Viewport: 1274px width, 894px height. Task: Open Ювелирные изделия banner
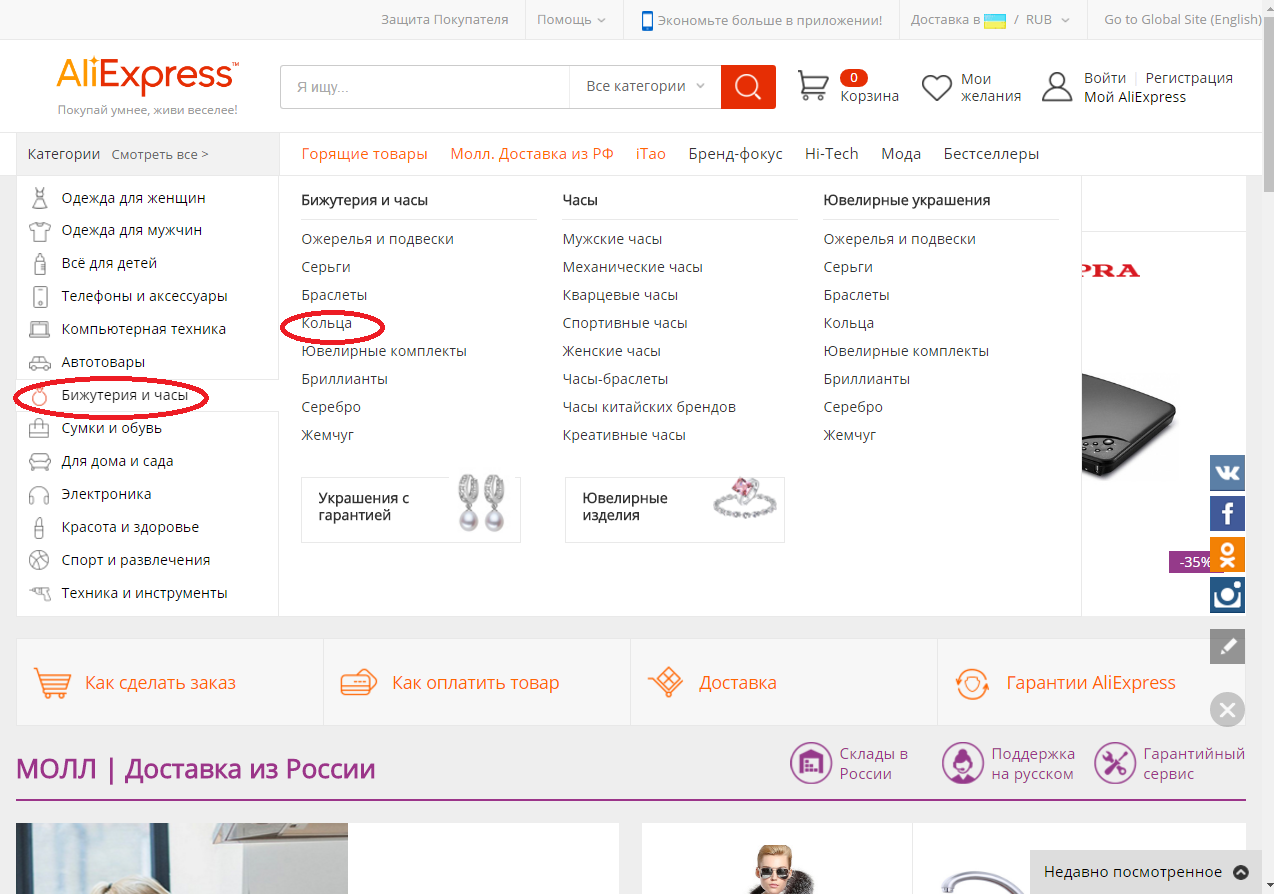tap(675, 509)
